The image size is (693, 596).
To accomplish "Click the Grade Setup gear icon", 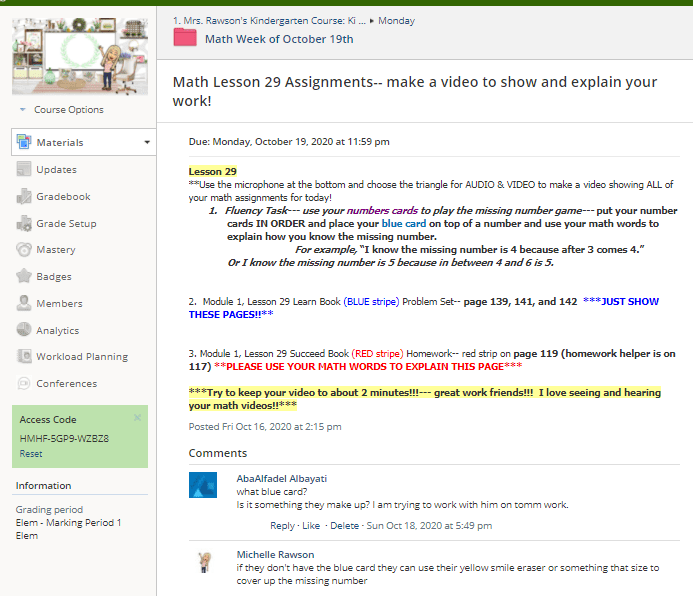I will 24,223.
